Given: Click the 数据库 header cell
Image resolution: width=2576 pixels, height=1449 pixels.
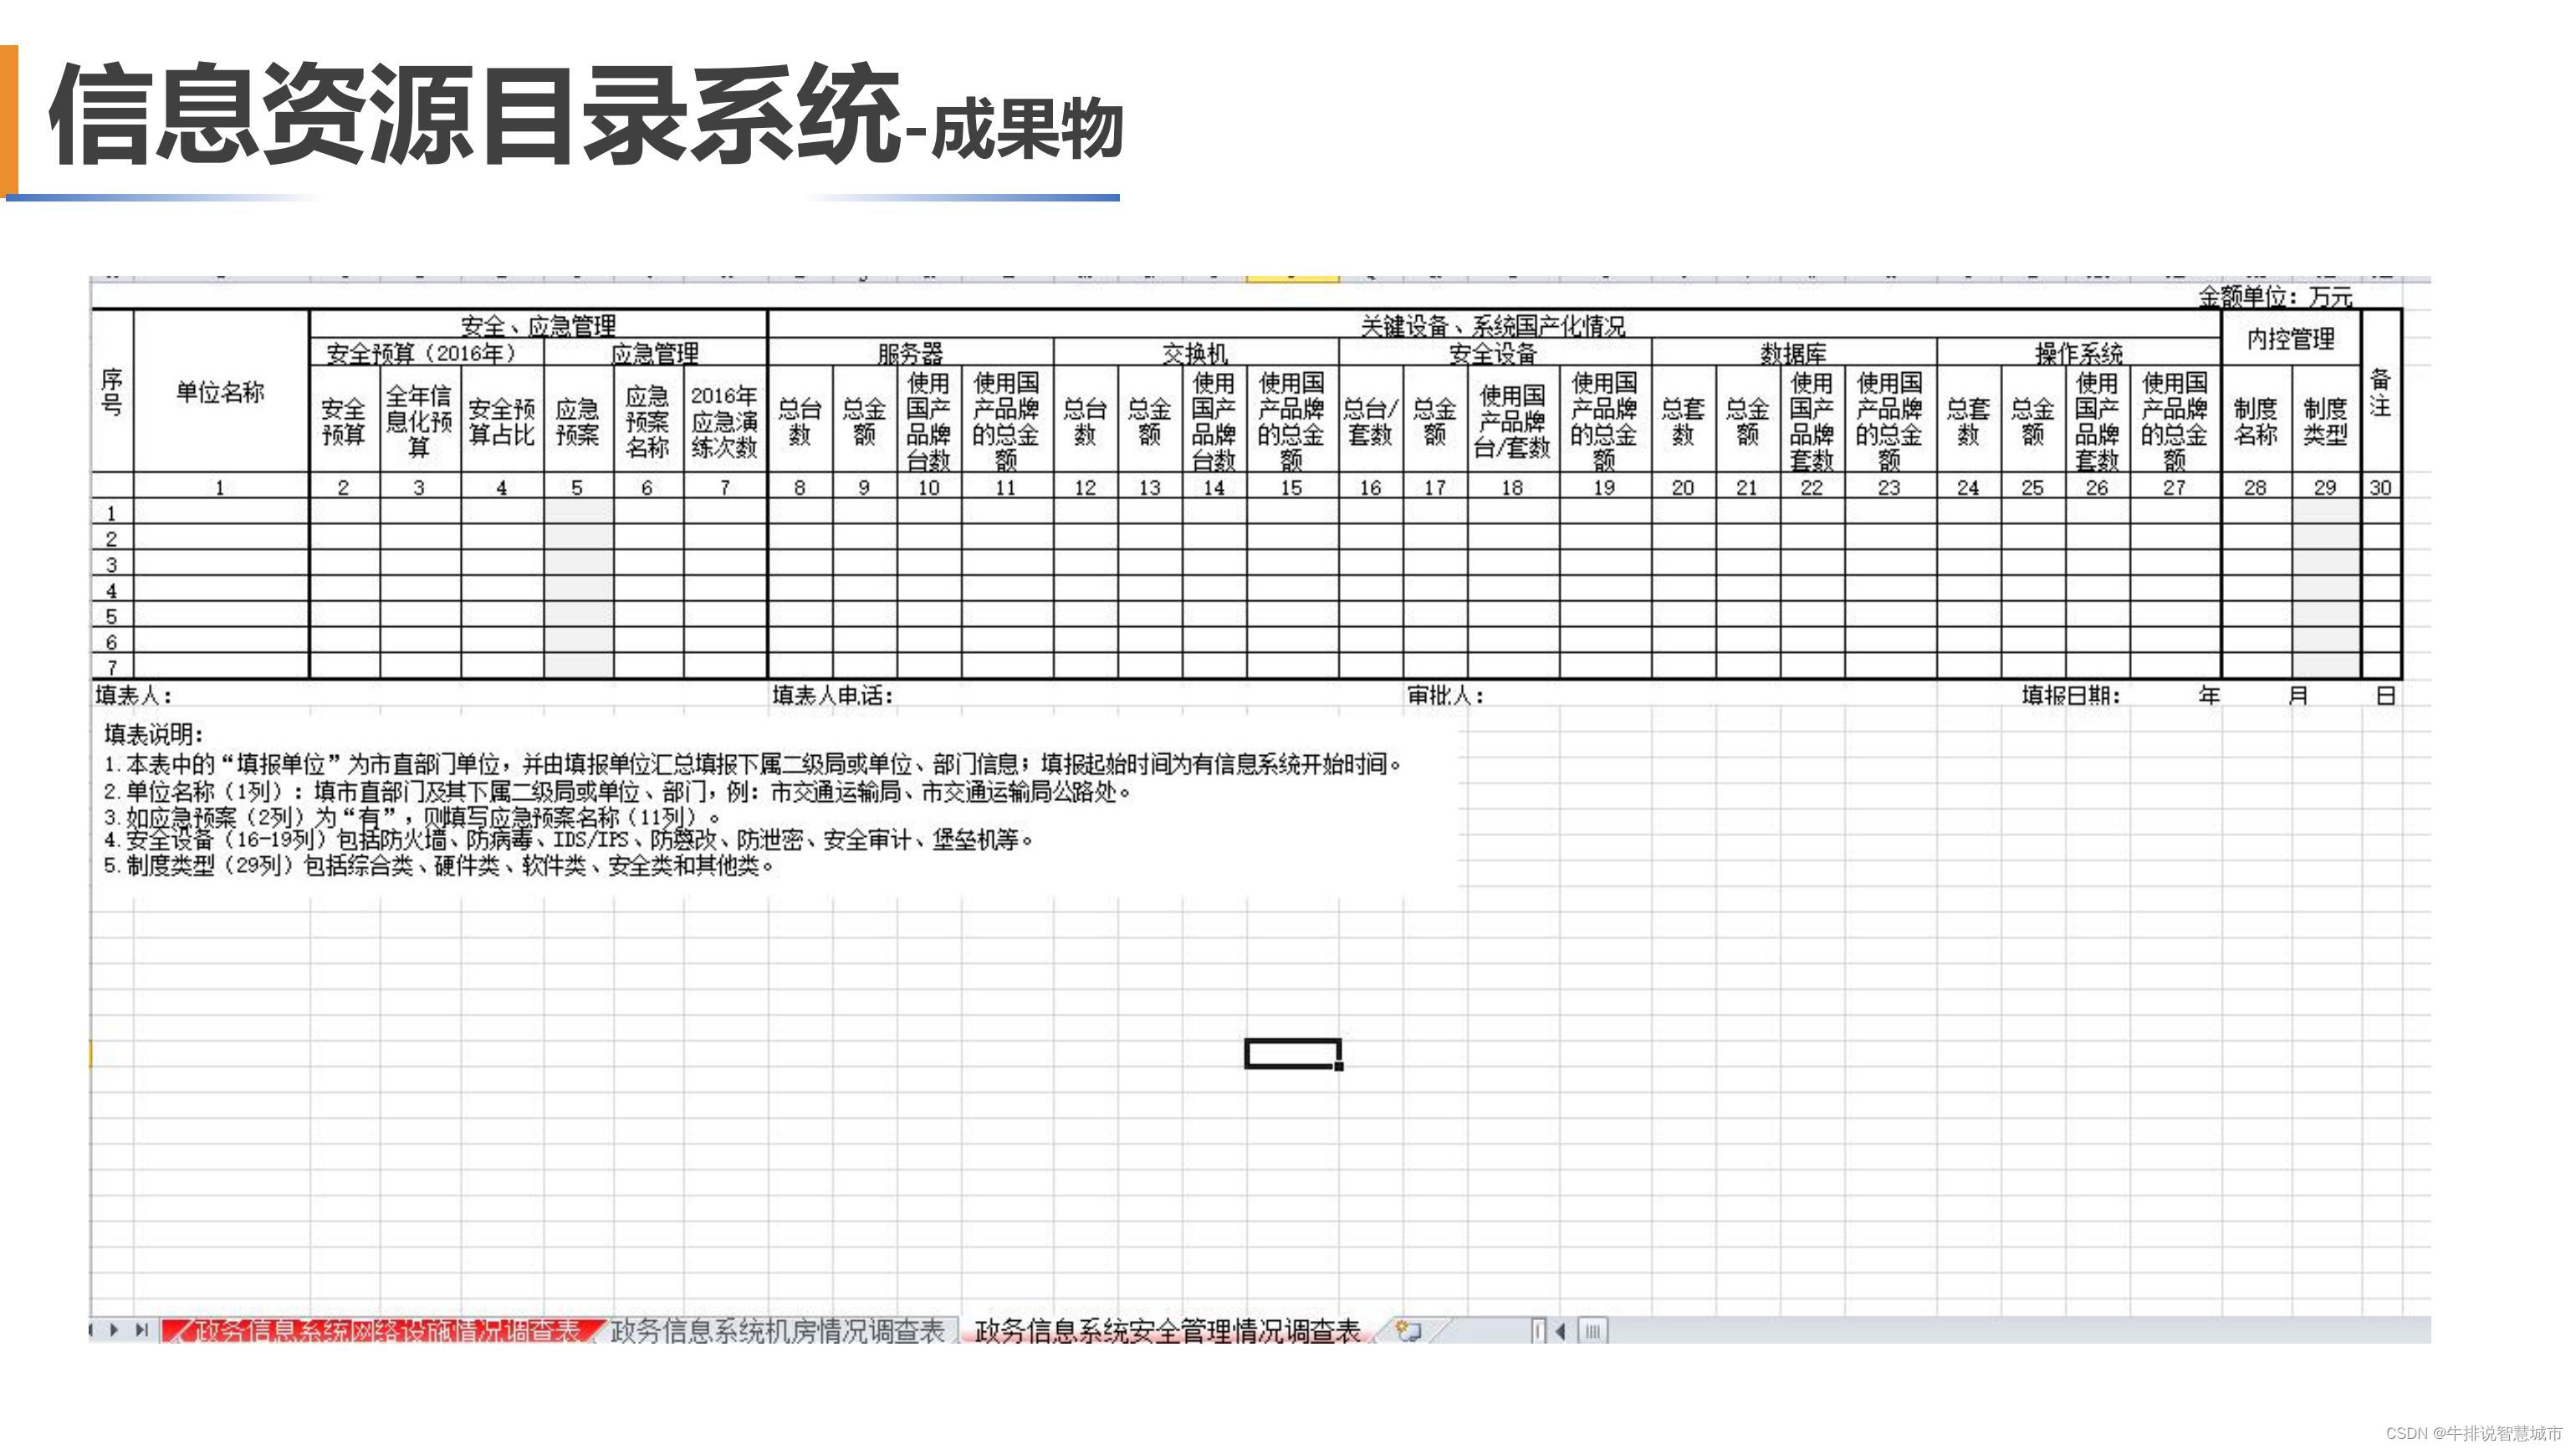Looking at the screenshot, I should tap(1793, 353).
